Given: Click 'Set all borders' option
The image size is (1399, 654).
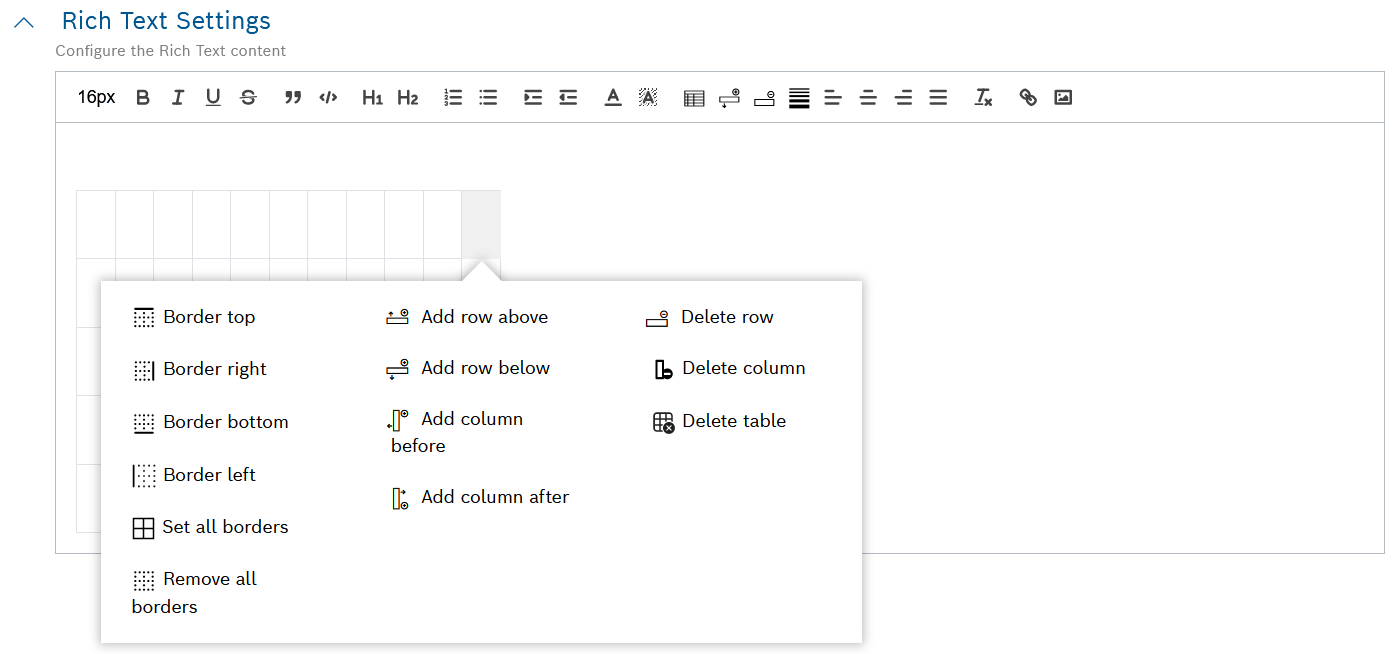Looking at the screenshot, I should coord(225,527).
